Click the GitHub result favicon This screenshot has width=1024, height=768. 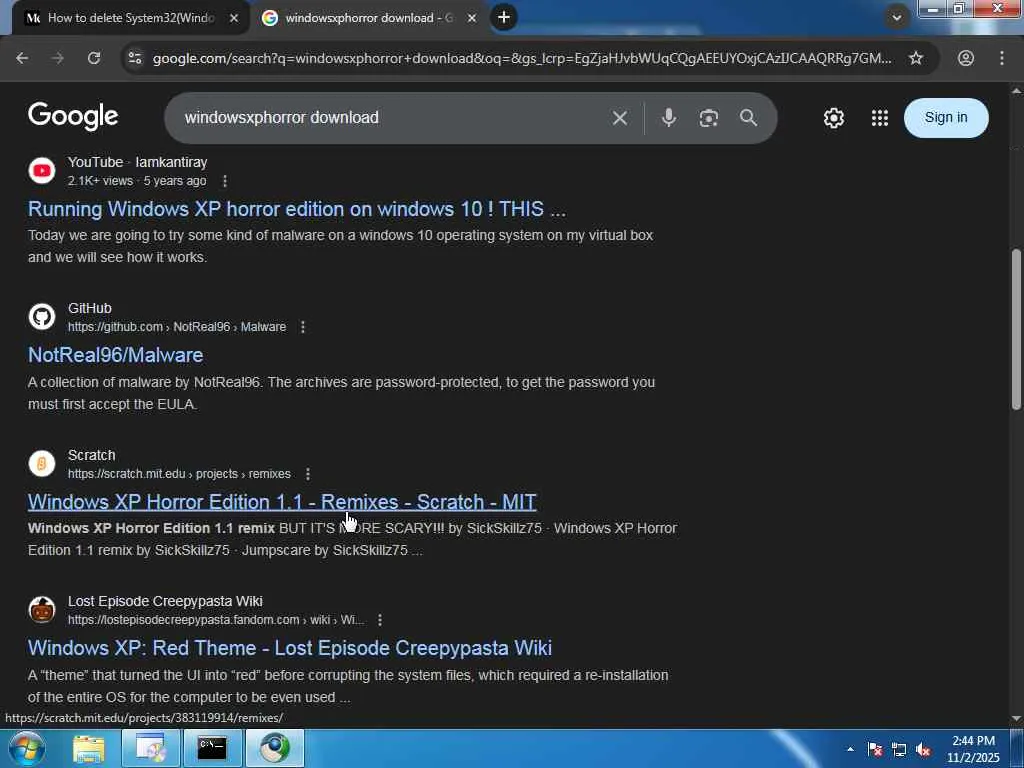coord(42,317)
